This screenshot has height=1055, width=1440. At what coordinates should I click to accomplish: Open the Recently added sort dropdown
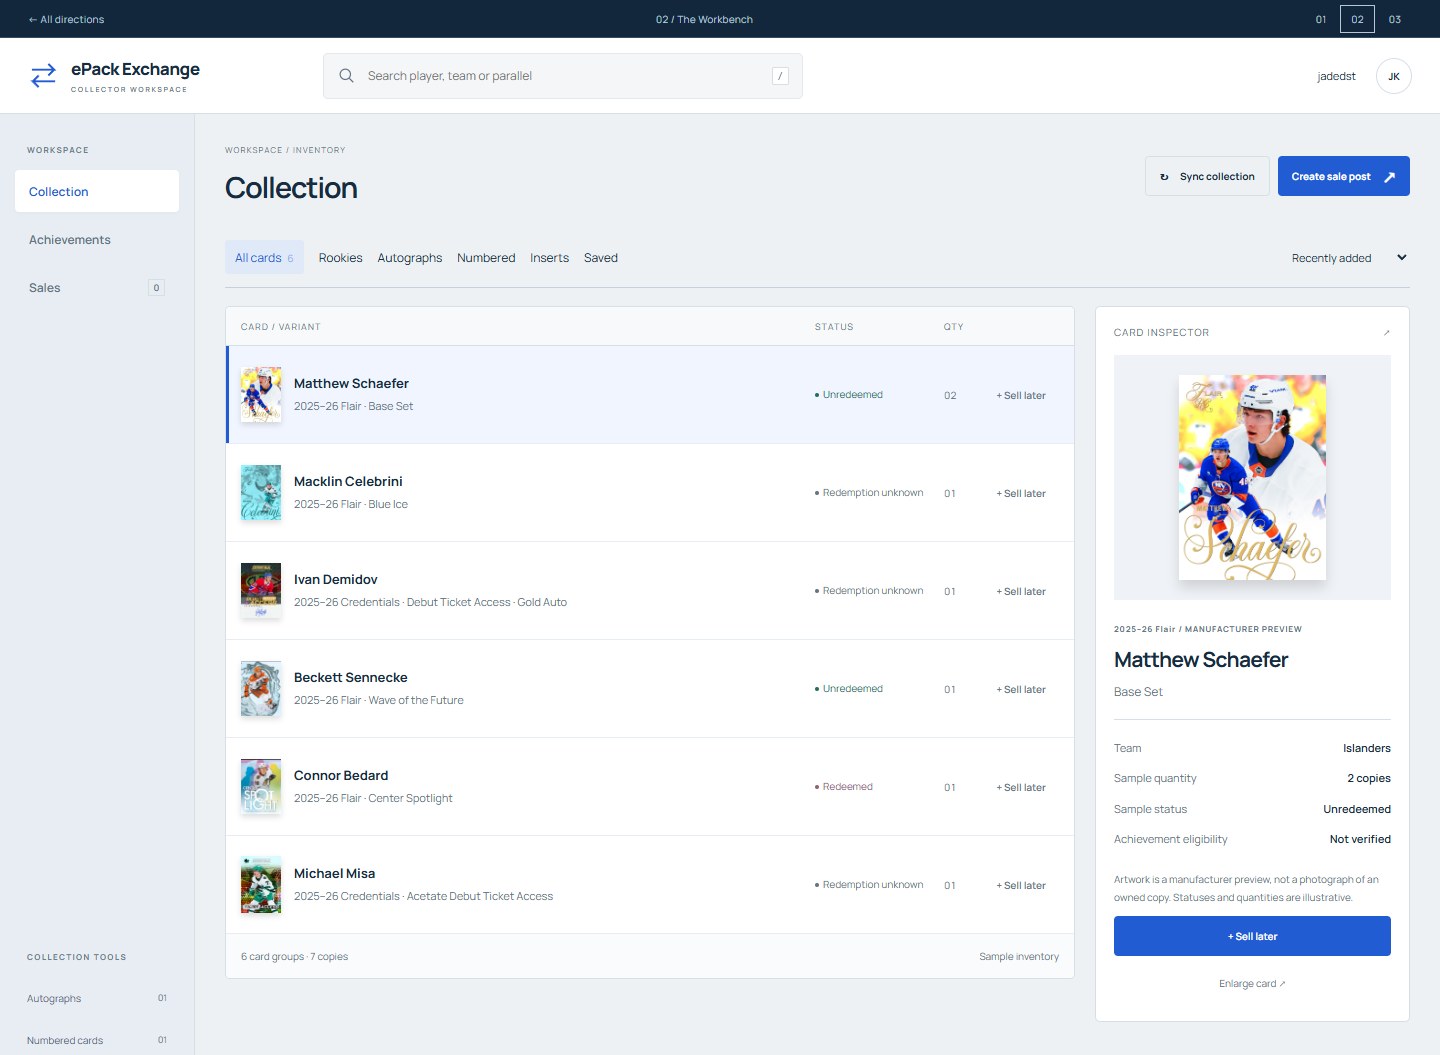[x=1349, y=258]
